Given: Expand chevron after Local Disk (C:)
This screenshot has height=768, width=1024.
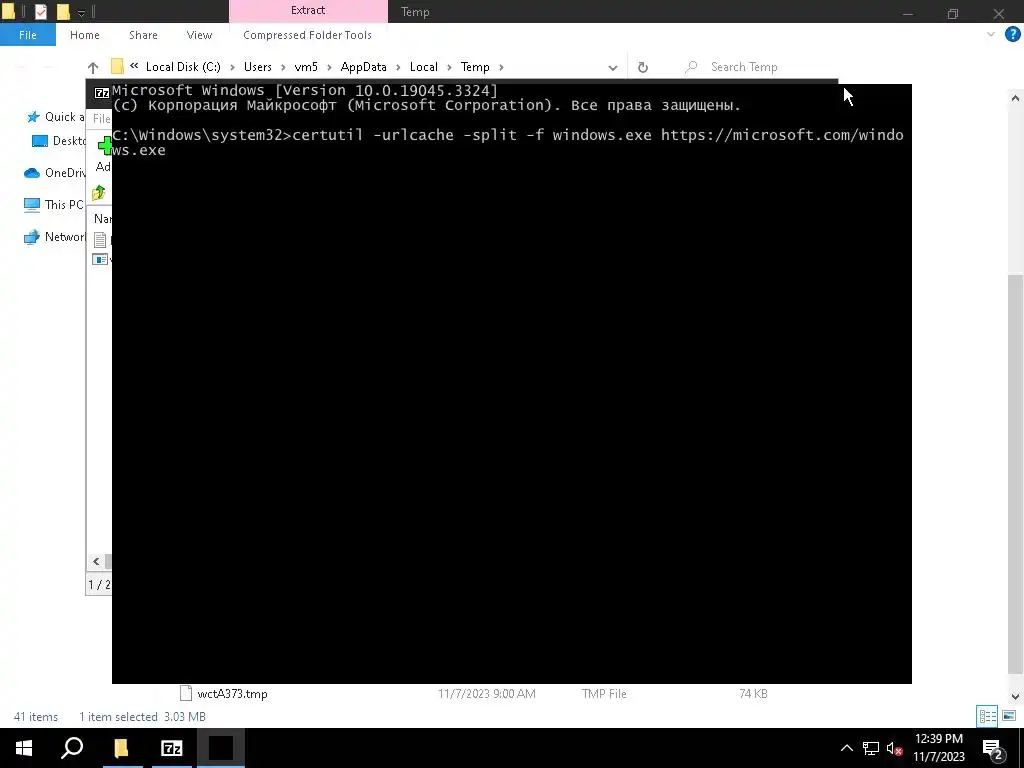Looking at the screenshot, I should pyautogui.click(x=232, y=67).
